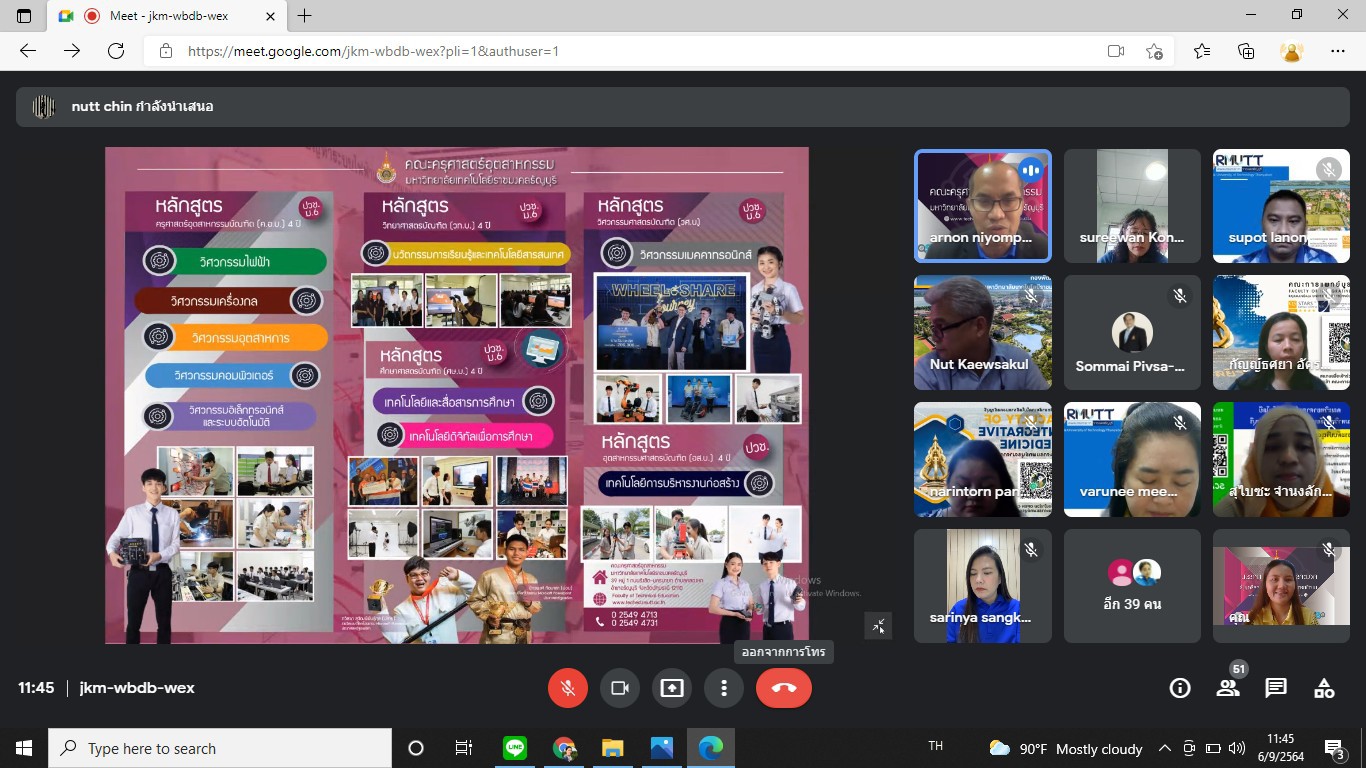
Task: Open Chrome from taskbar
Action: (564, 748)
